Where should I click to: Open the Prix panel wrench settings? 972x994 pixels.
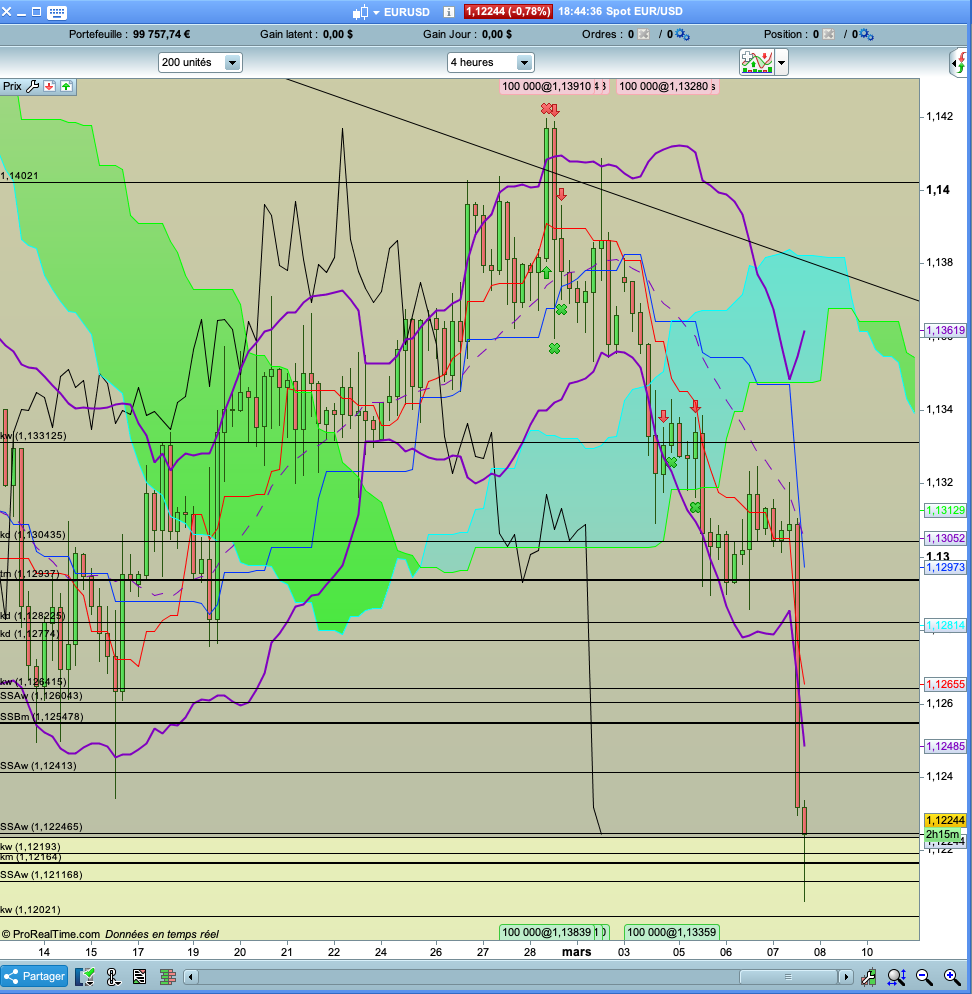coord(32,86)
